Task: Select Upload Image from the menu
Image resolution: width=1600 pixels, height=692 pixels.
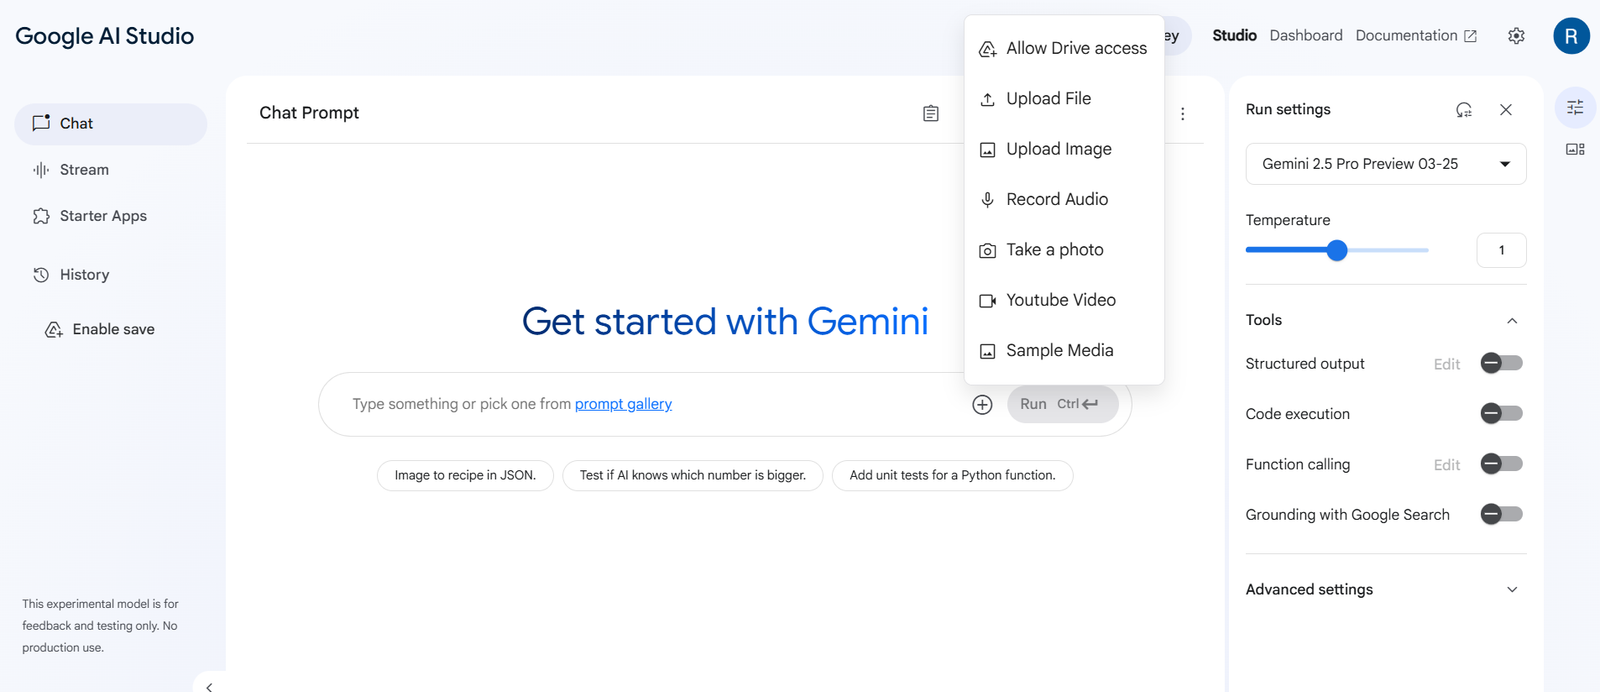Action: click(x=1058, y=149)
